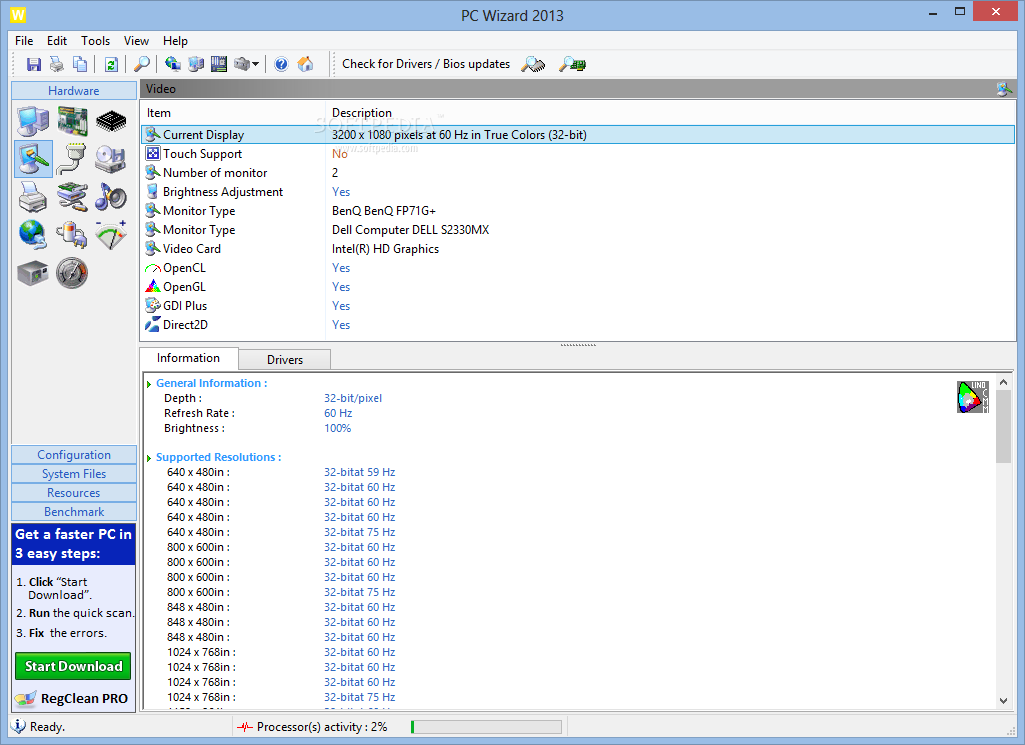Select the Mainboard icon in Hardware panel
This screenshot has height=745, width=1025.
coord(73,121)
